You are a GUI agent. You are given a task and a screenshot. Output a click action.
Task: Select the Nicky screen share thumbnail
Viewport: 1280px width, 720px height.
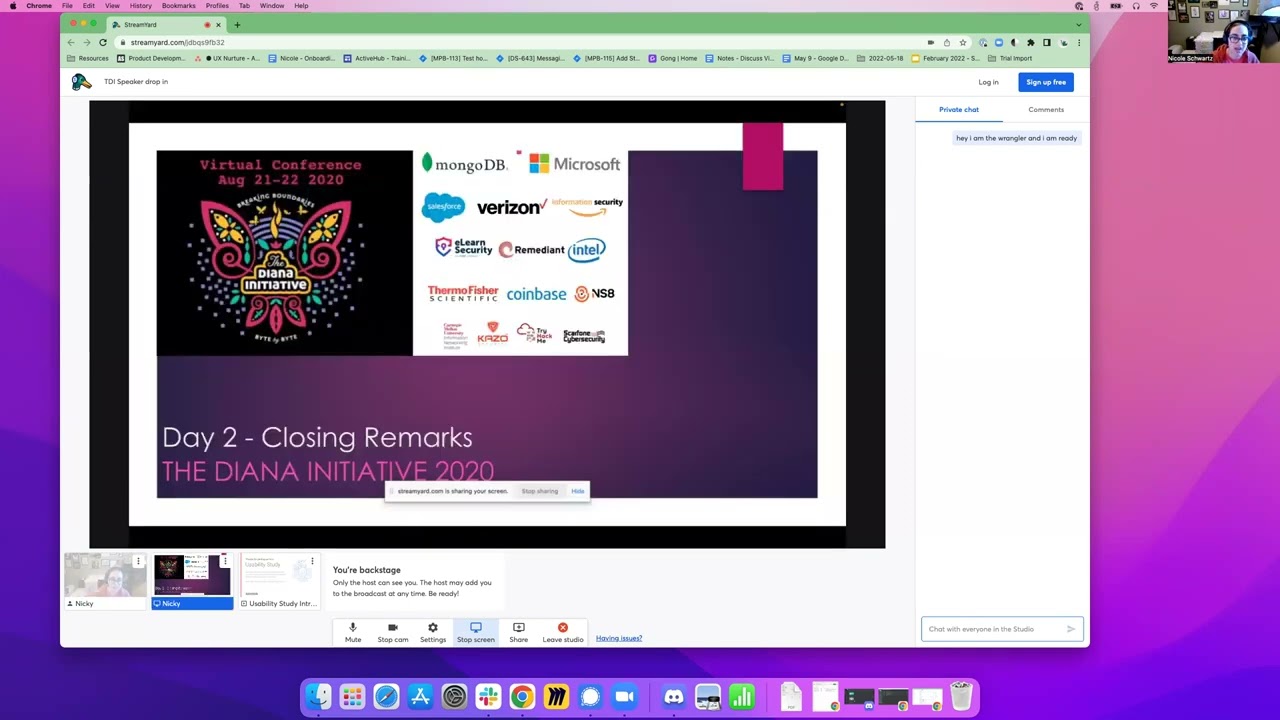coord(192,581)
